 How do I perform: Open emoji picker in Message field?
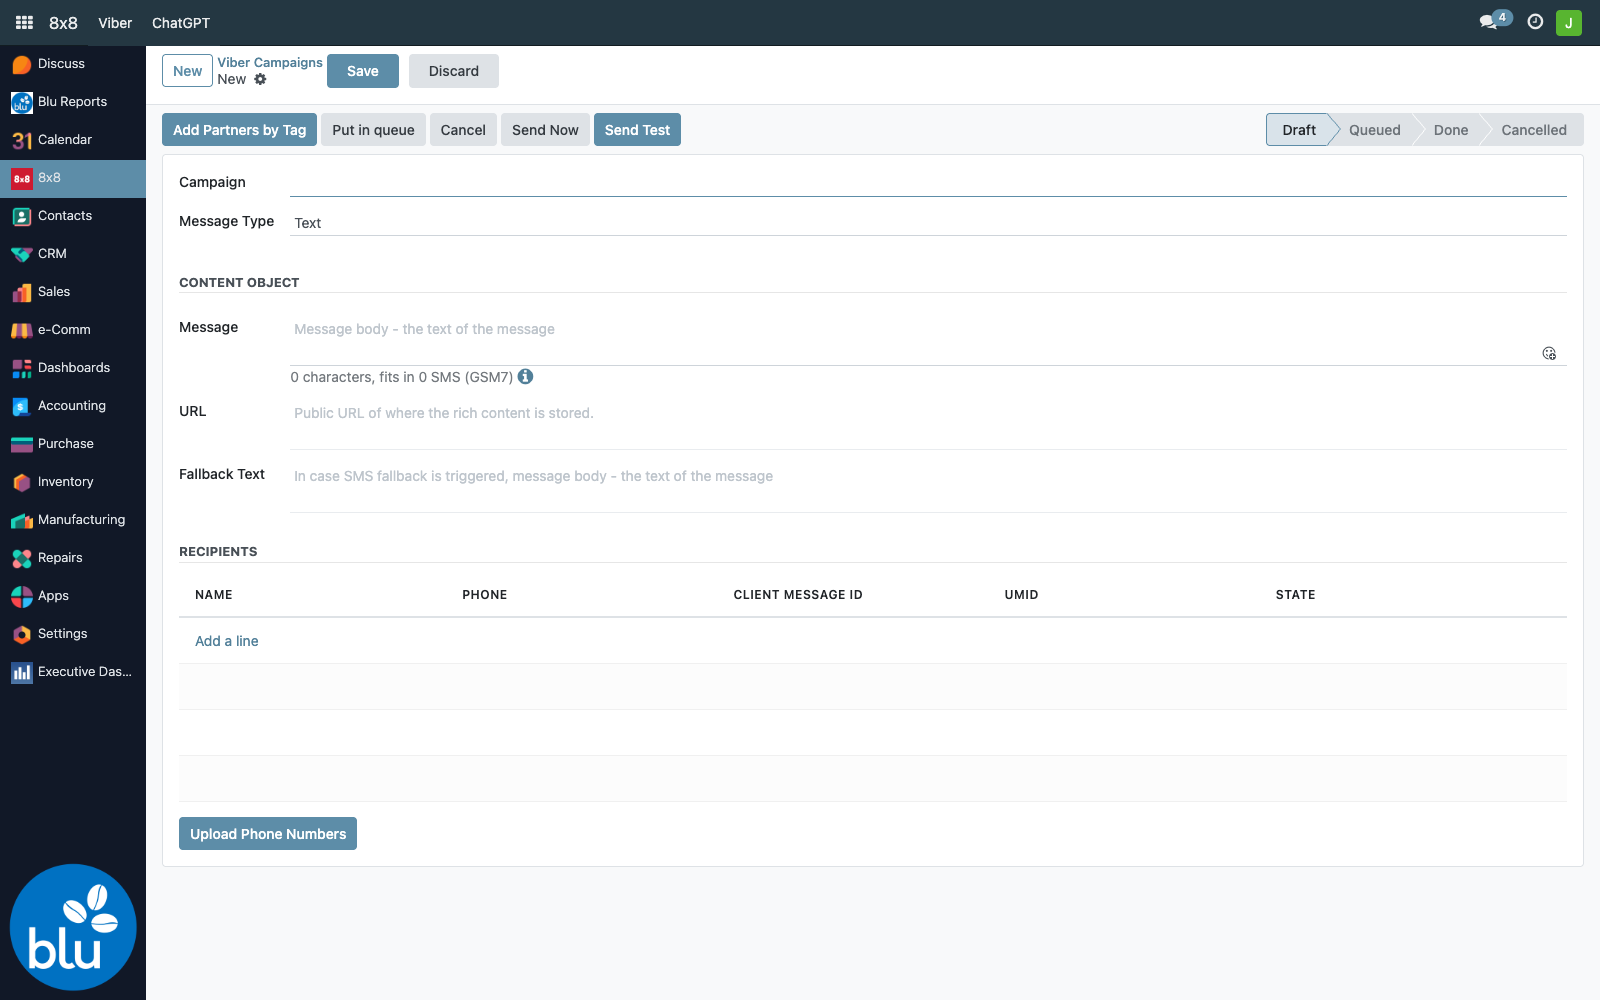(1549, 353)
